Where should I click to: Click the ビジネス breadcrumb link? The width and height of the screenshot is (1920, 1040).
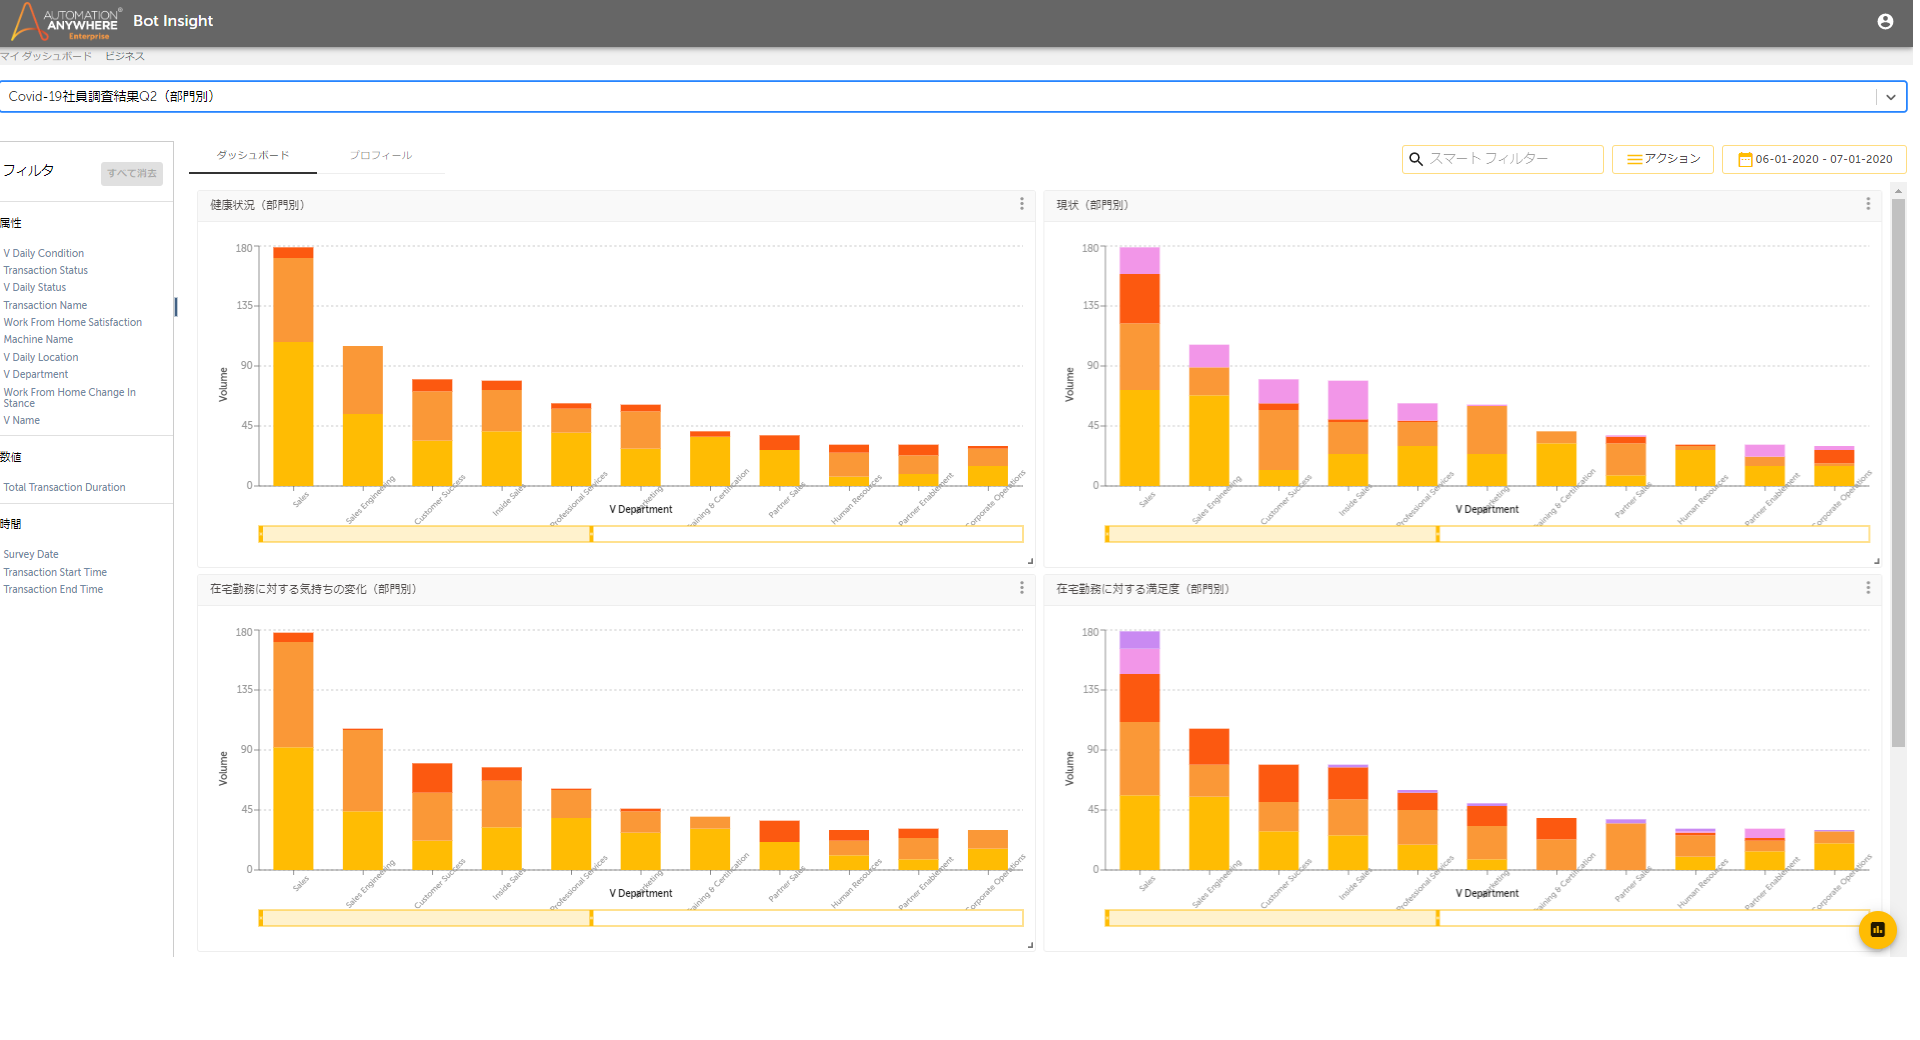point(124,56)
